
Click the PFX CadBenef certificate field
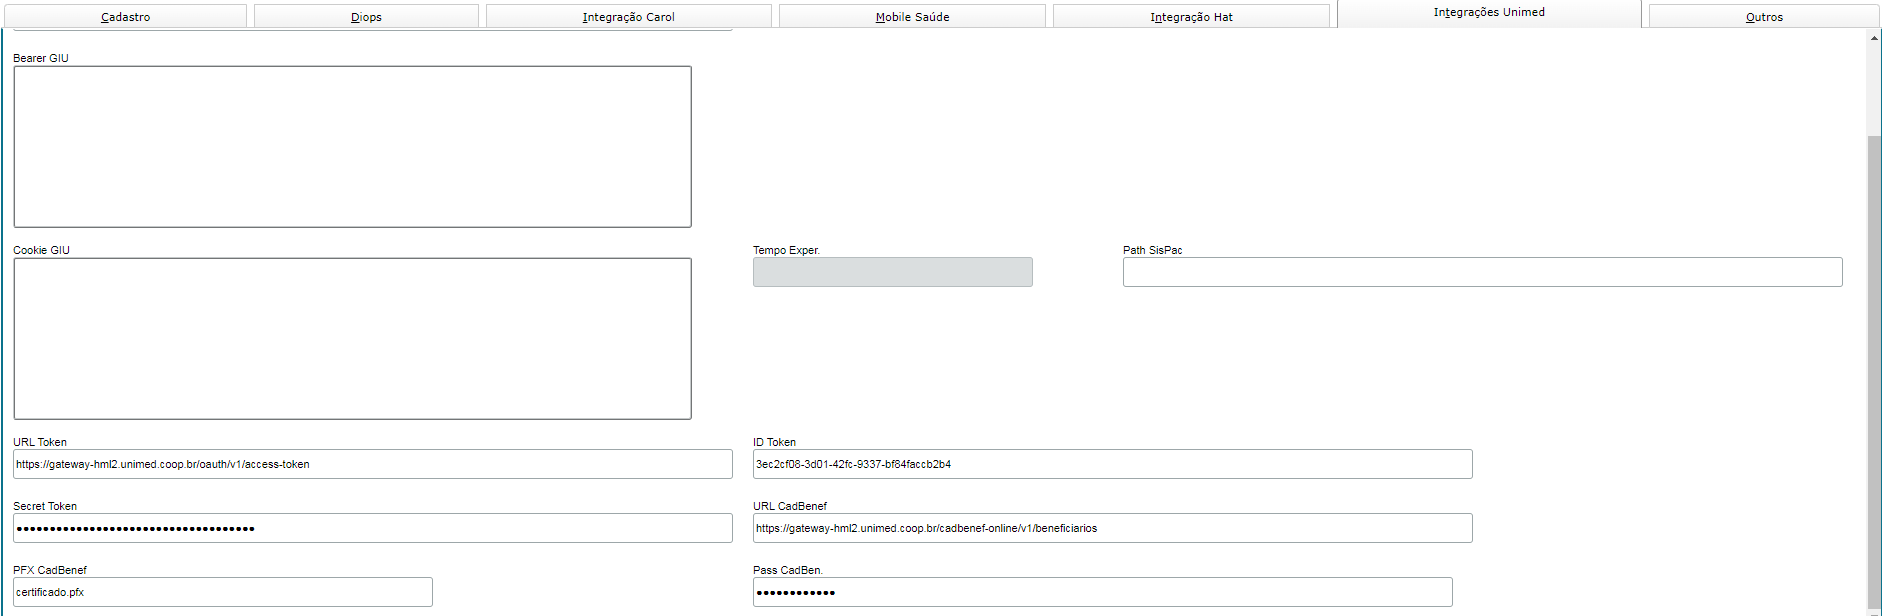pyautogui.click(x=222, y=592)
